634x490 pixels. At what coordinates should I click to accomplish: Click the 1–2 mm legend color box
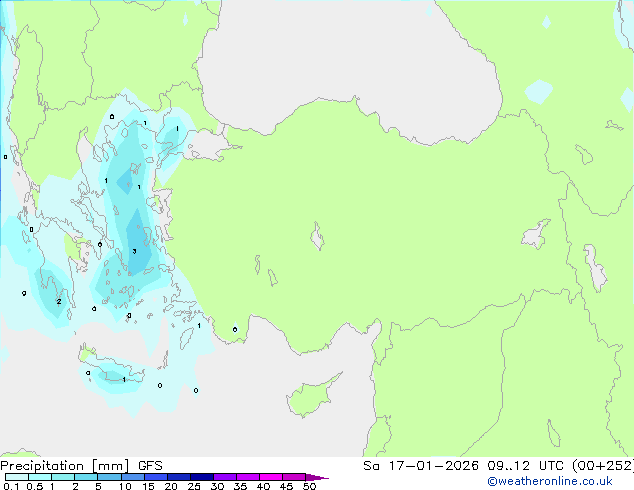tap(63, 477)
